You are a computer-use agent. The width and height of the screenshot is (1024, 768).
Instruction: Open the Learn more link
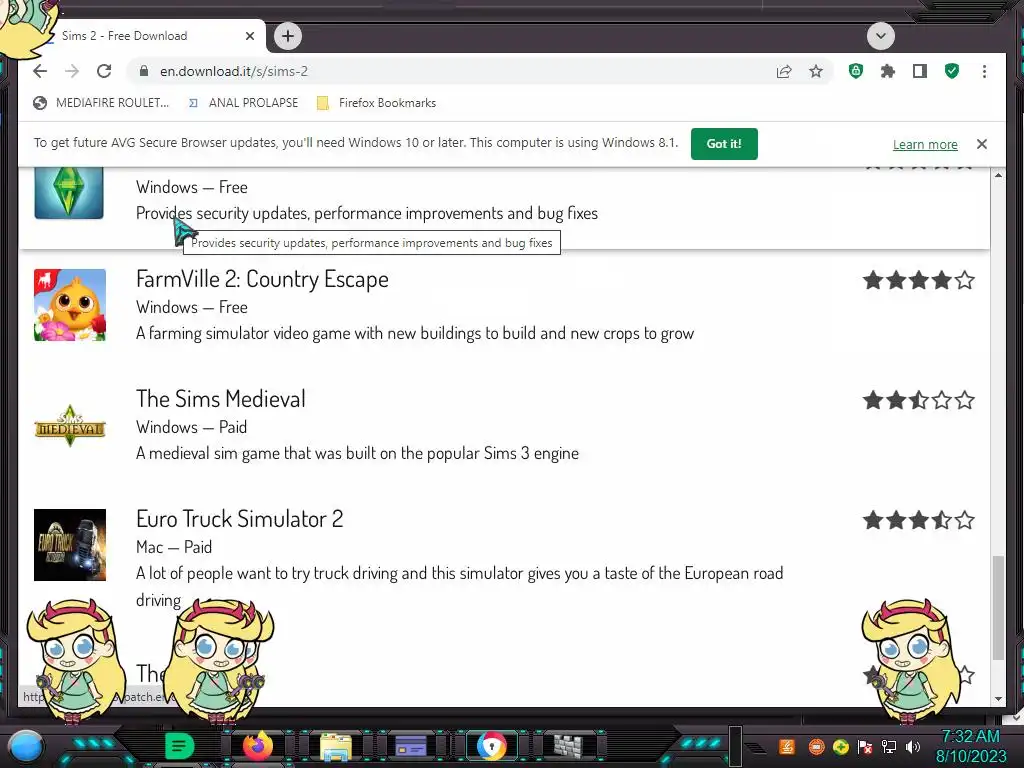[925, 144]
